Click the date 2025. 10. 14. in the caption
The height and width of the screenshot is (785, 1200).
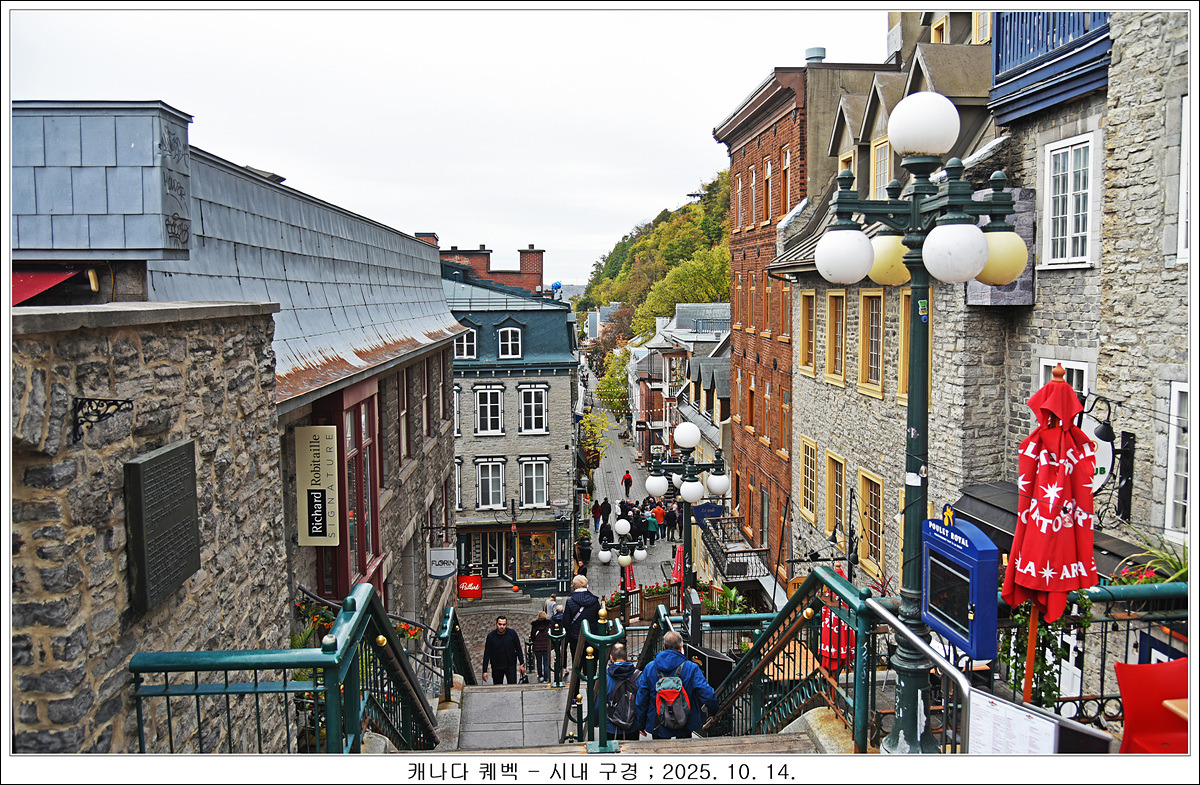coord(728,771)
